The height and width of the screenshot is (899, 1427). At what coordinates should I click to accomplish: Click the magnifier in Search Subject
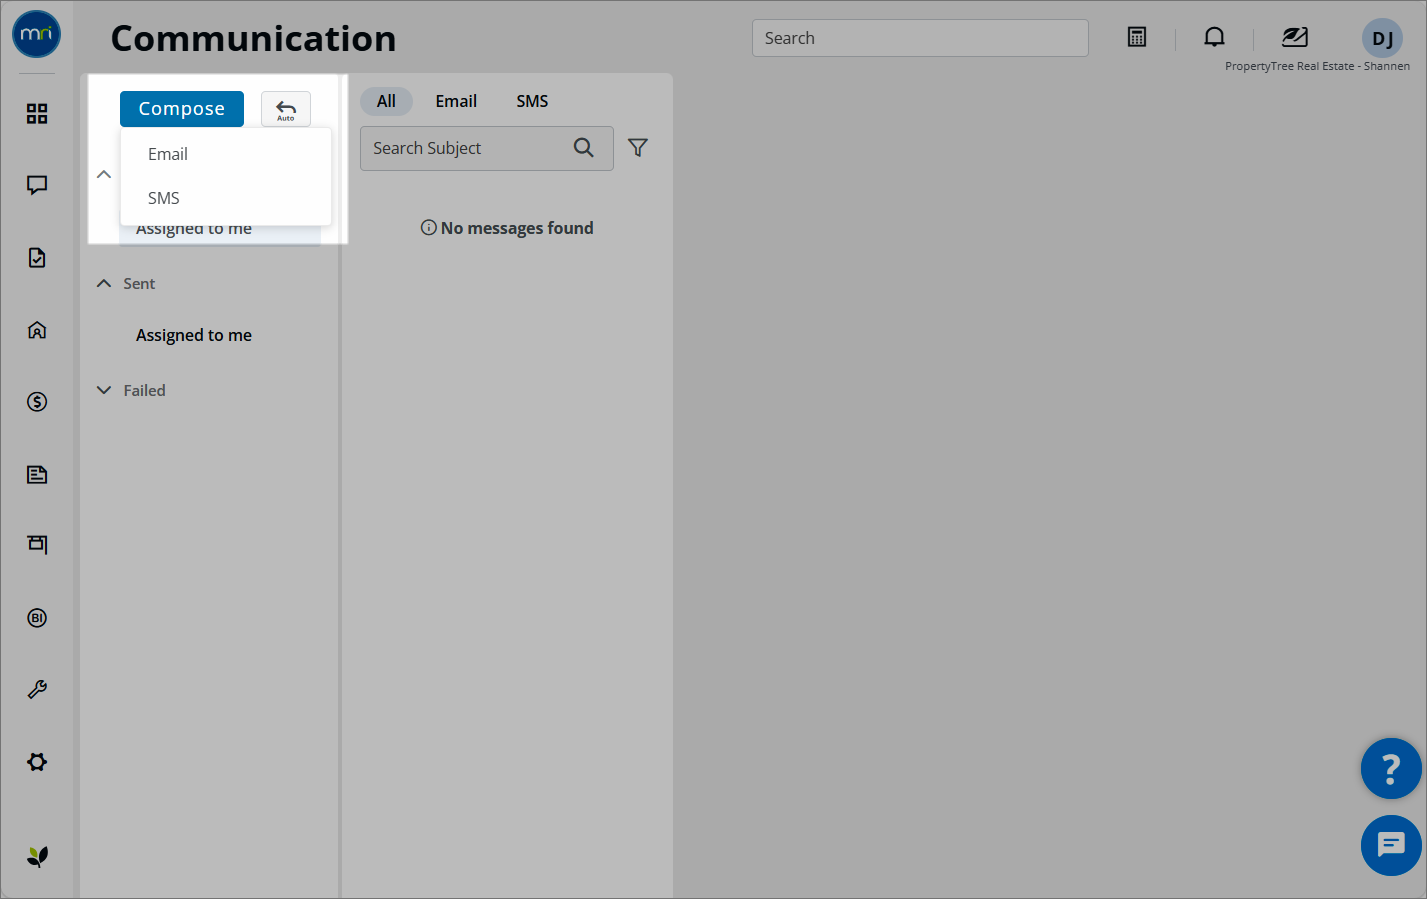(584, 148)
